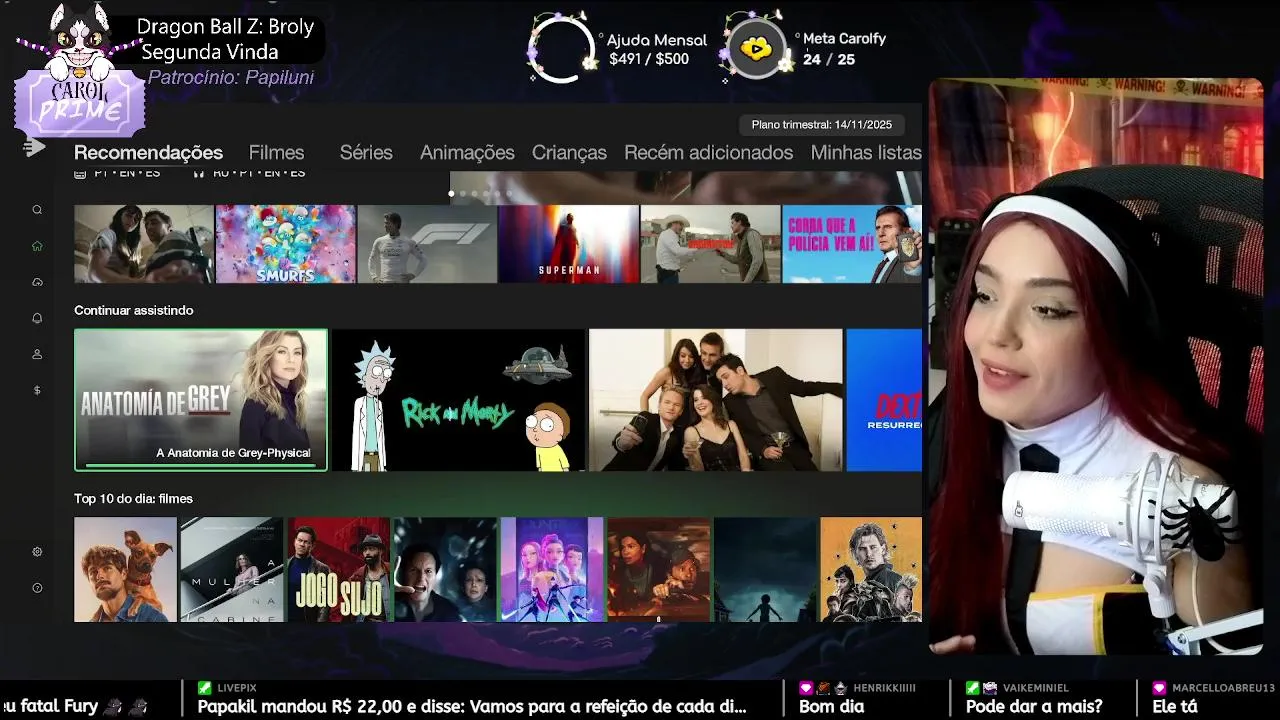This screenshot has height=720, width=1280.
Task: Open the first recommendation thumbnail with couple
Action: (144, 244)
